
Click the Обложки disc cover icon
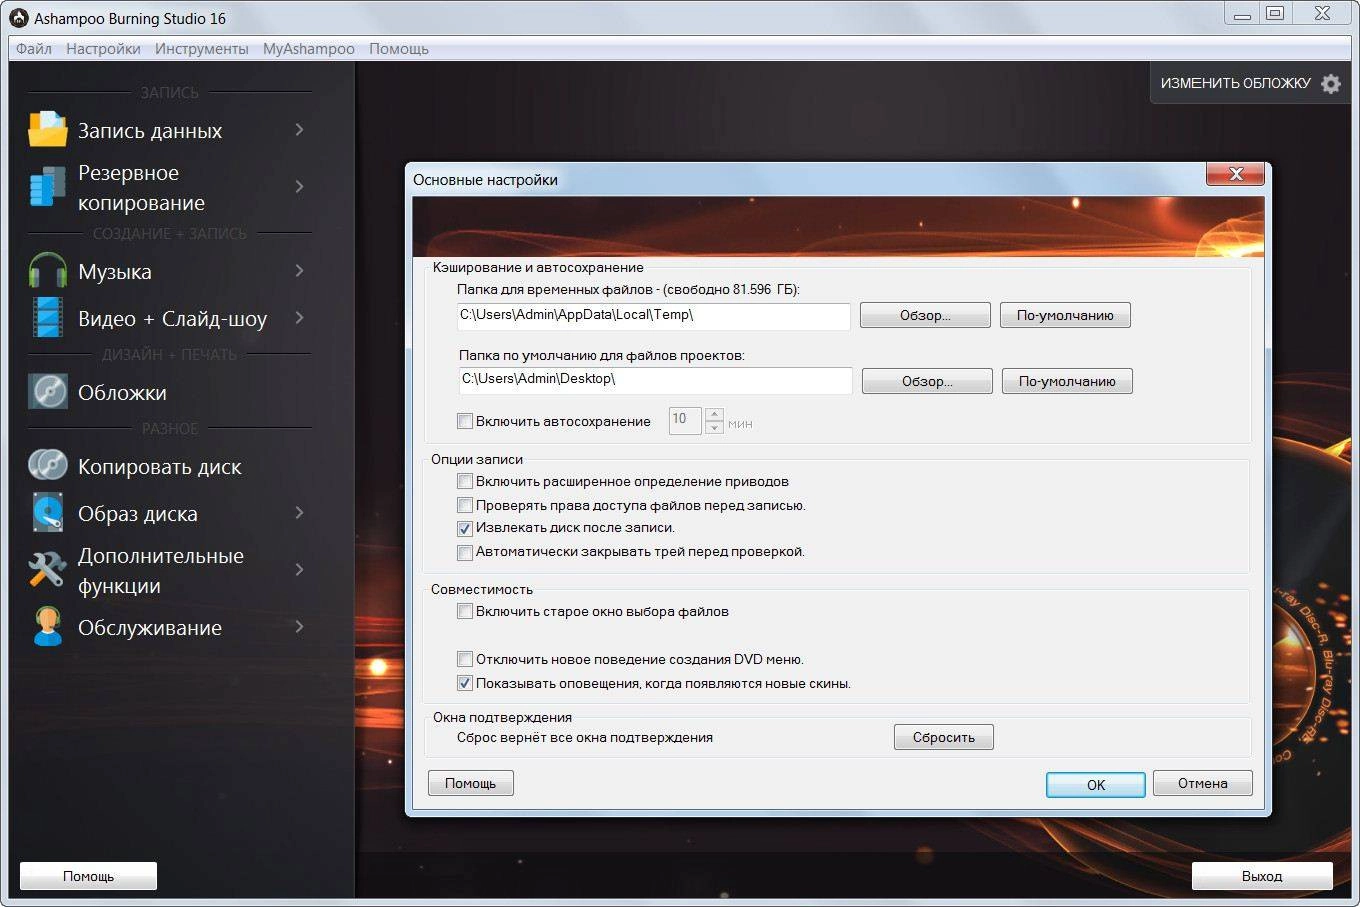47,392
